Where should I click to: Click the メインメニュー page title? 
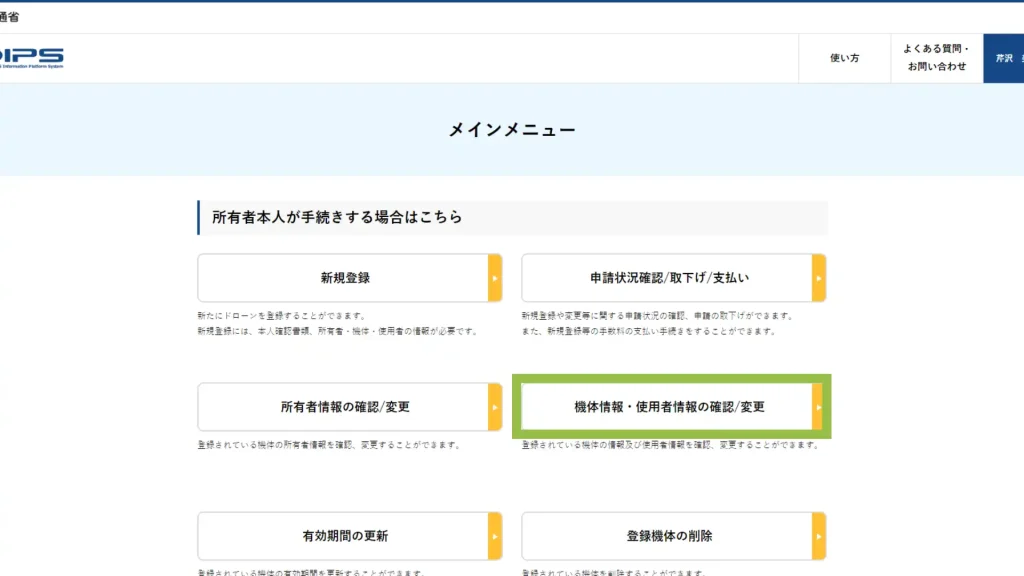click(511, 130)
